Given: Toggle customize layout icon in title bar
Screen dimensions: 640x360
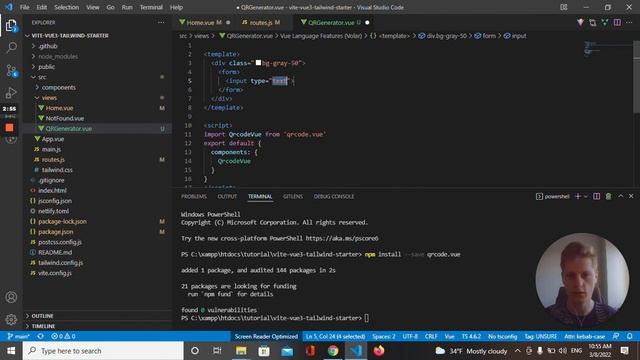Looking at the screenshot, I should (x=564, y=7).
